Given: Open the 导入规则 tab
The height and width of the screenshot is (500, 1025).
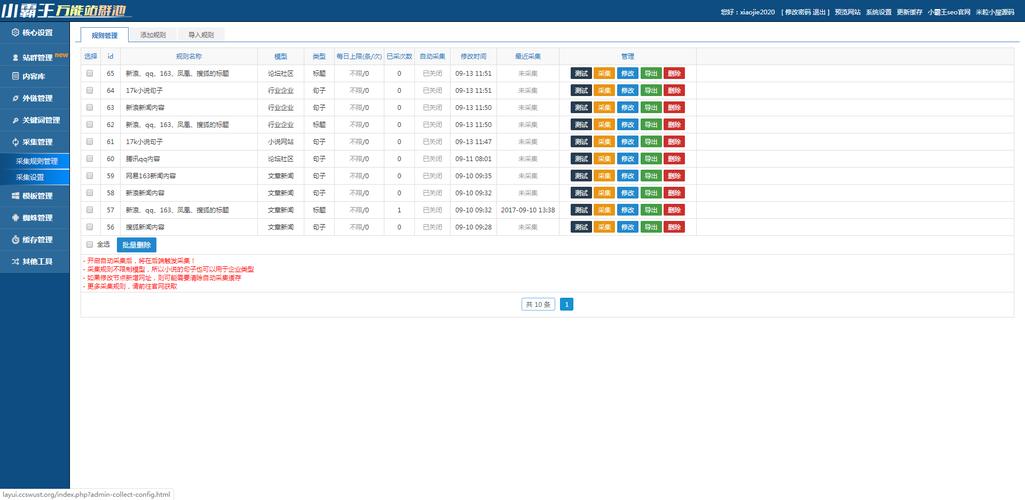Looking at the screenshot, I should pos(201,35).
